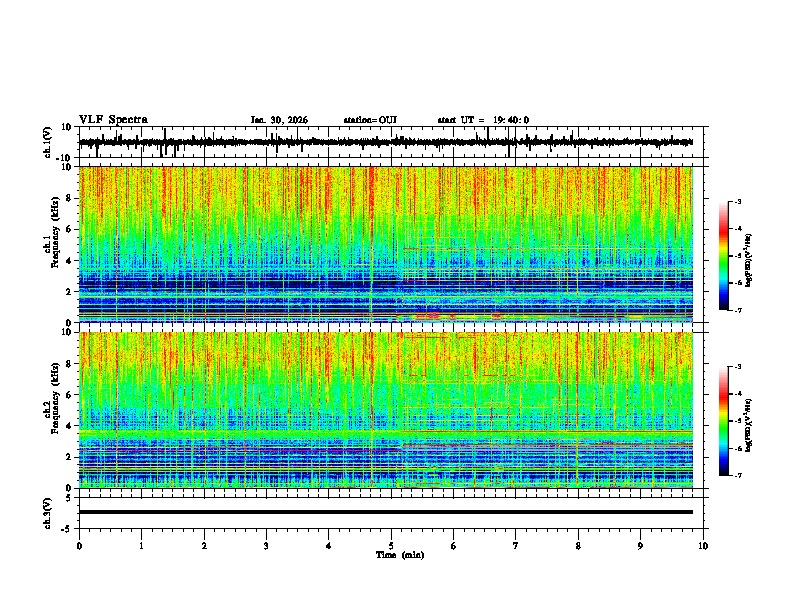Click time axis tick label "3"
Viewport: 792px width, 612px height.
(266, 546)
